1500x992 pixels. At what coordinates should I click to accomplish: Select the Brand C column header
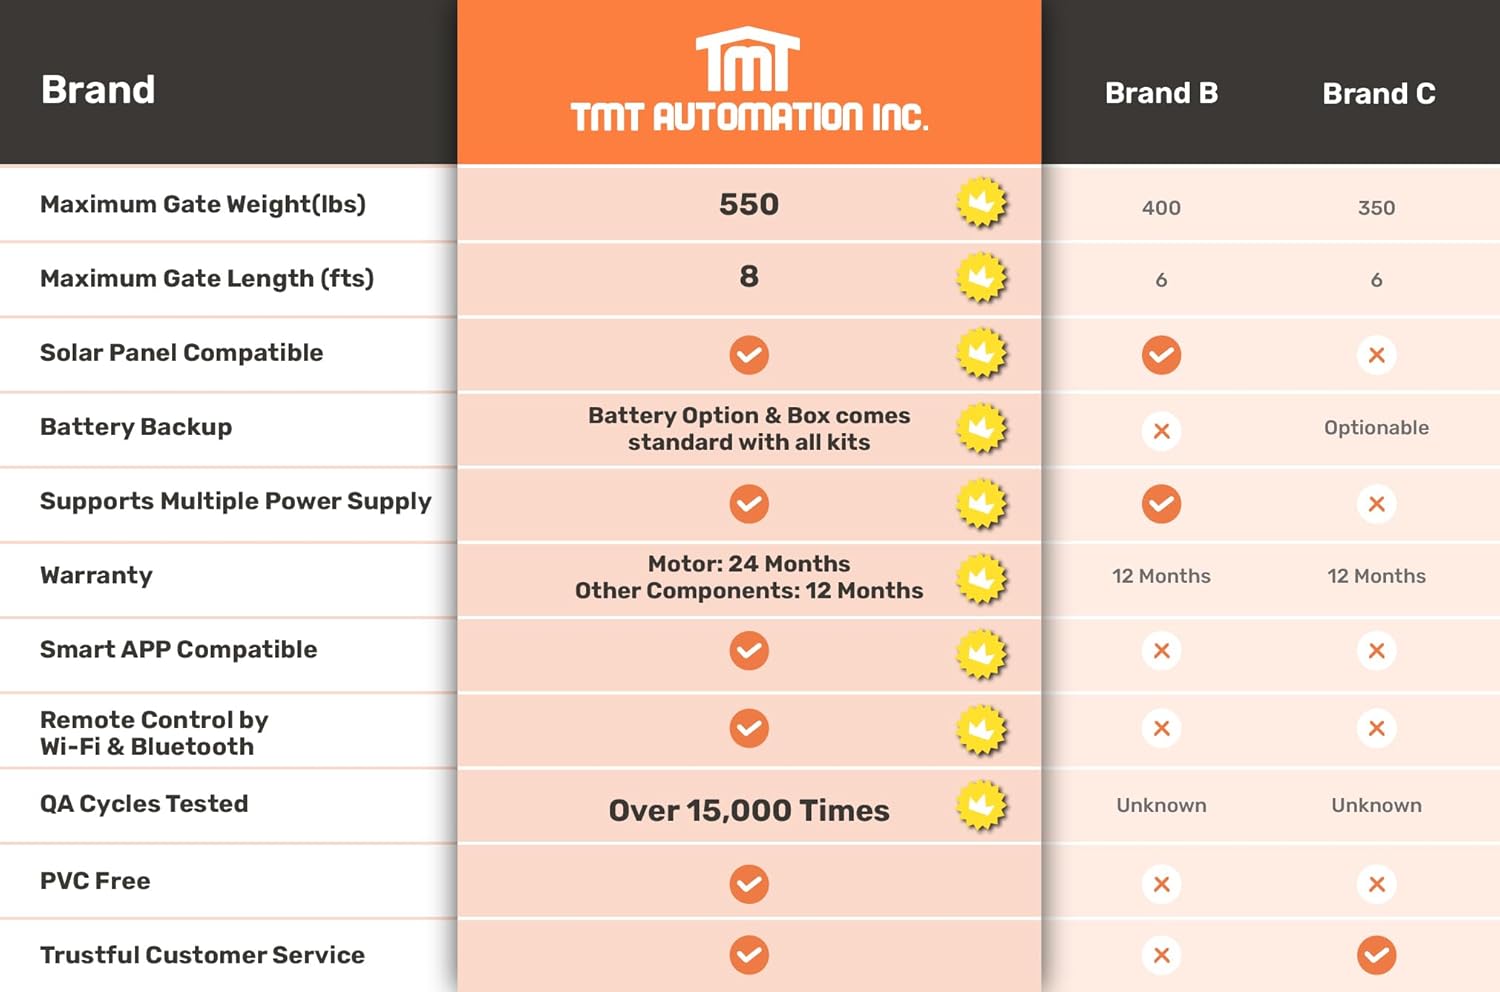tap(1378, 94)
